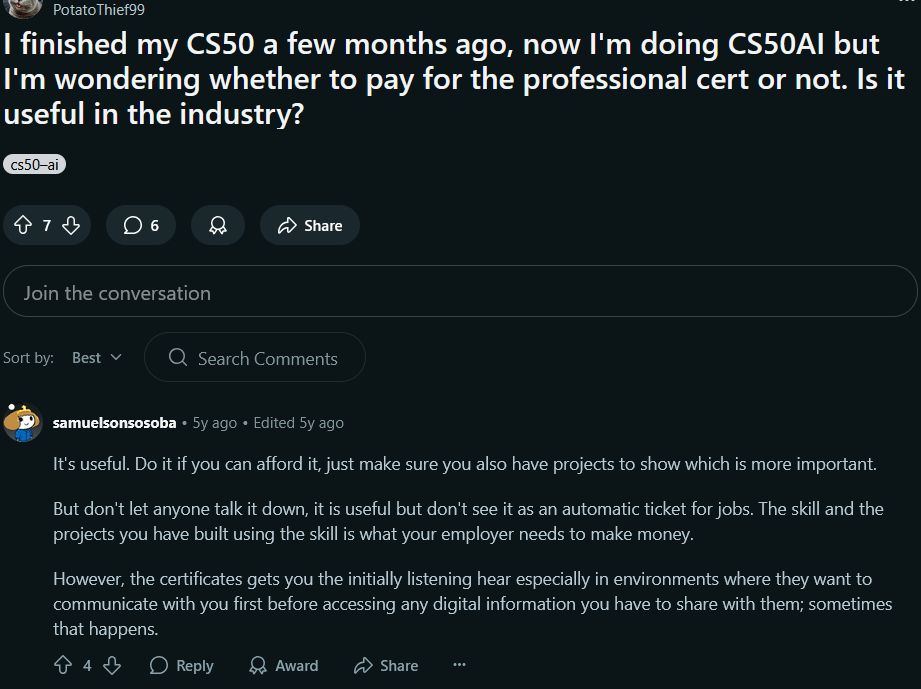Click the magnifier icon in Search Comments
The height and width of the screenshot is (689, 921).
point(177,357)
